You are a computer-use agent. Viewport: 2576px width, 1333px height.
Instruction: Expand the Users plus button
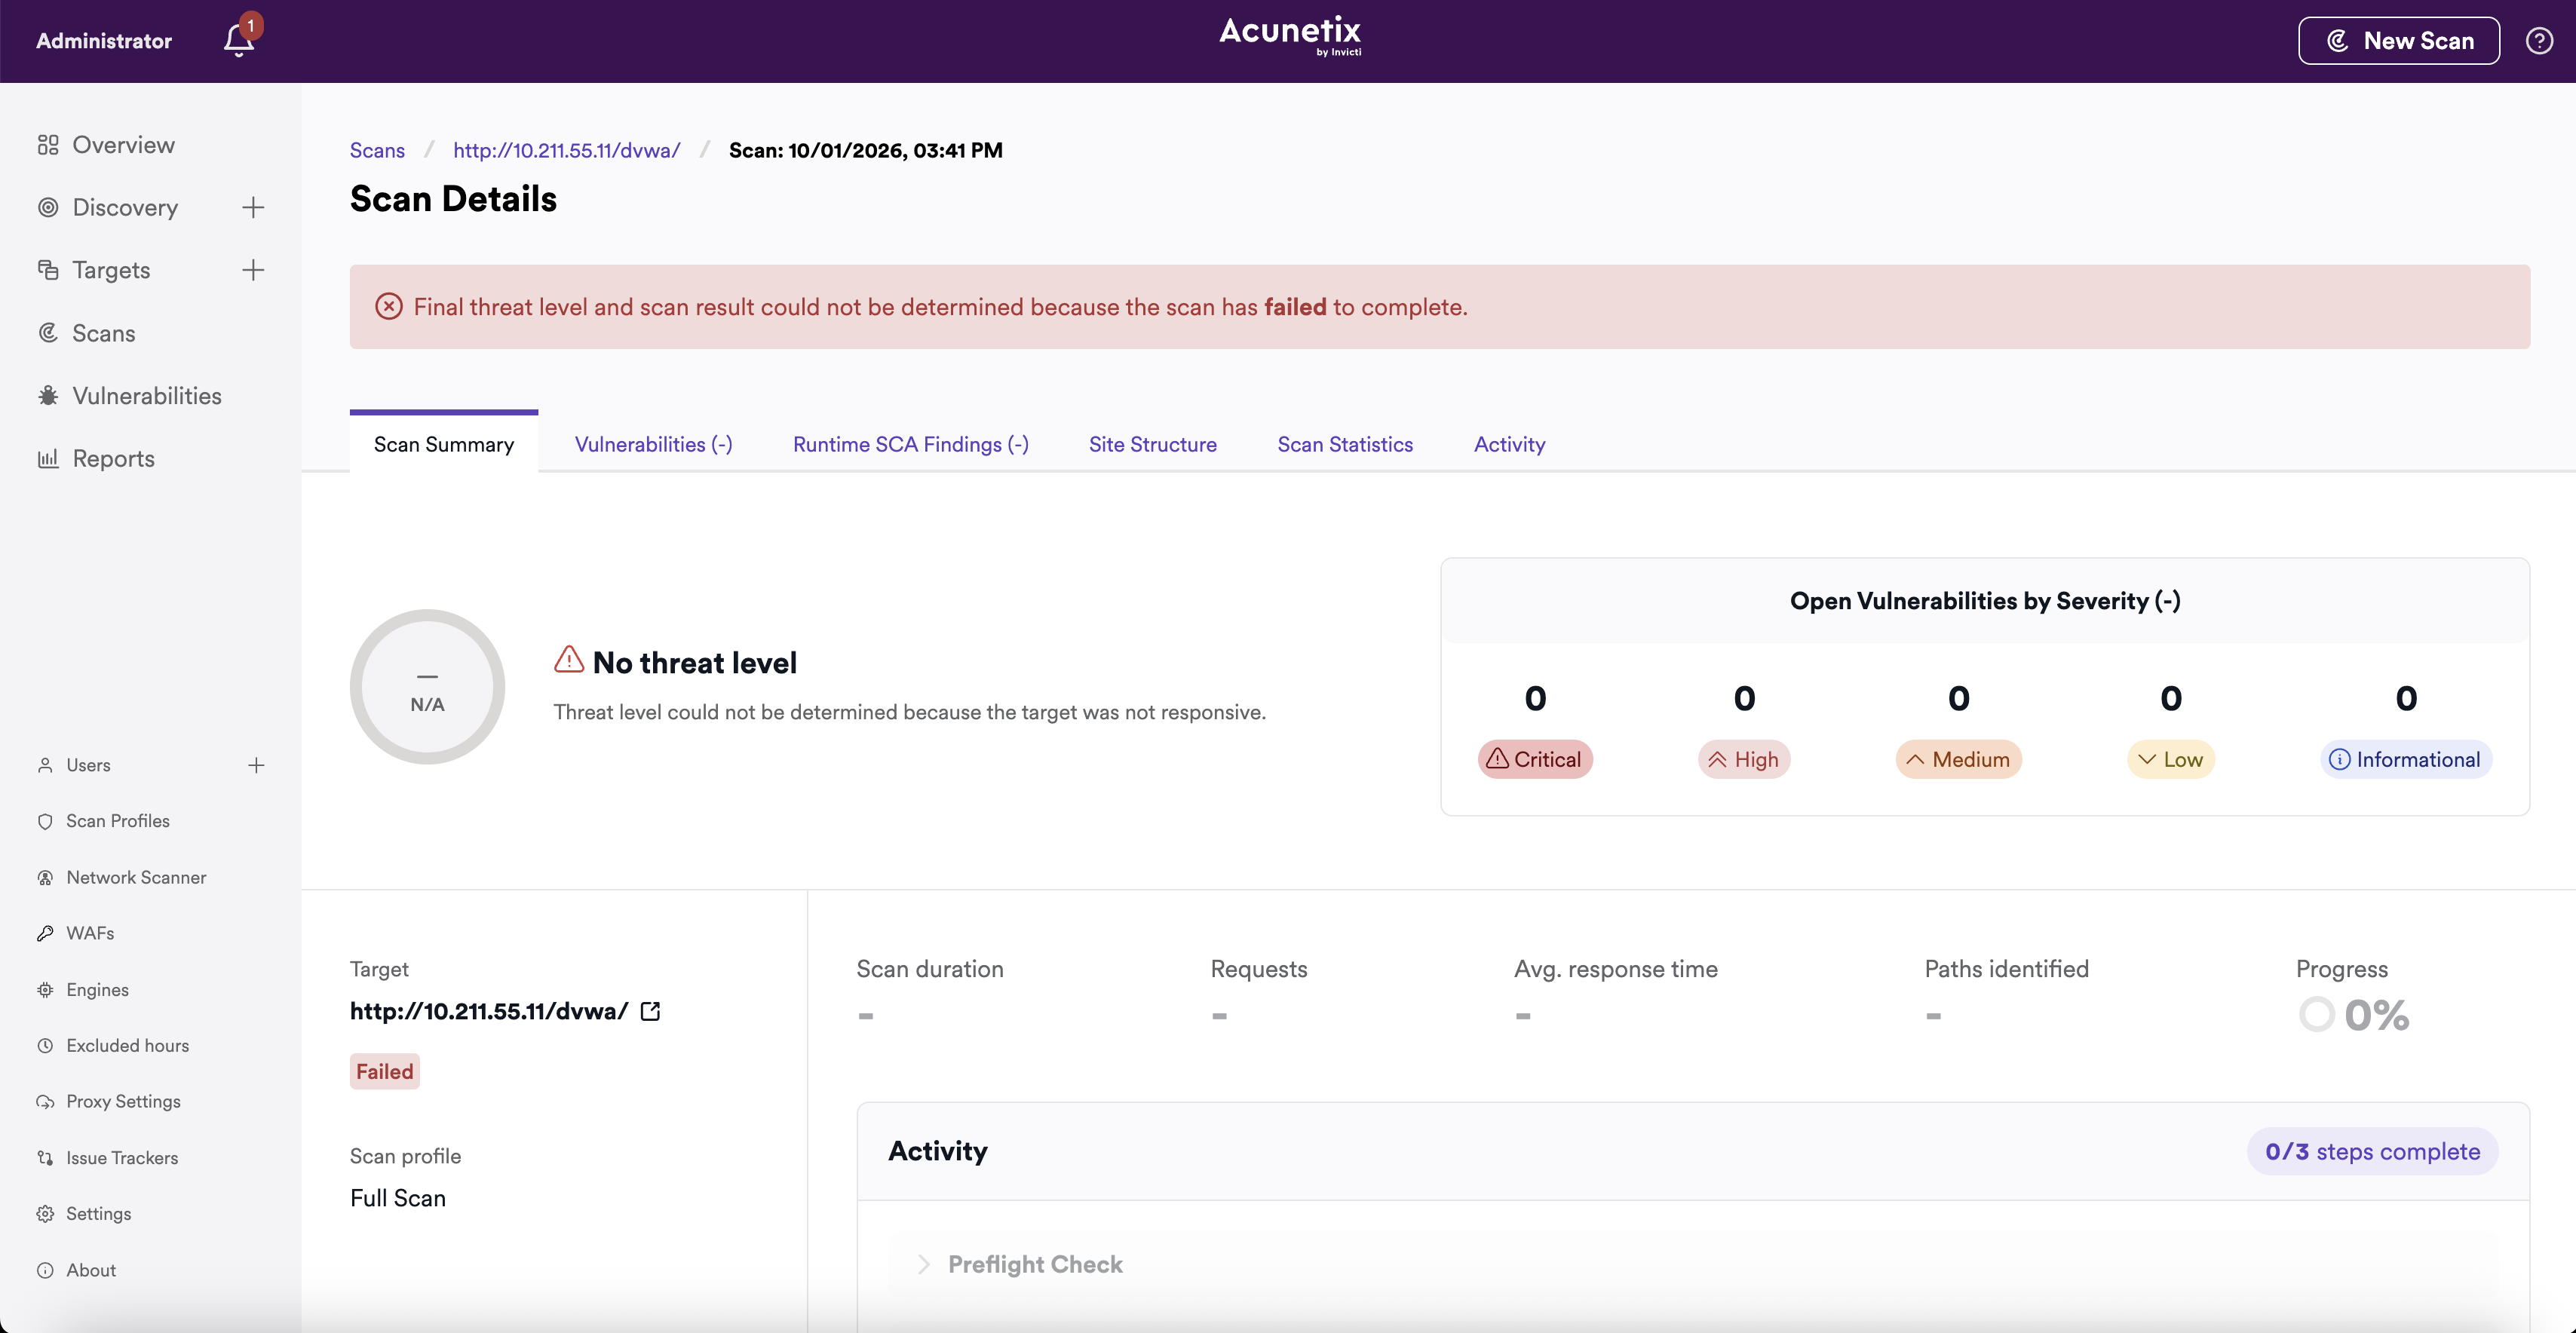tap(256, 765)
